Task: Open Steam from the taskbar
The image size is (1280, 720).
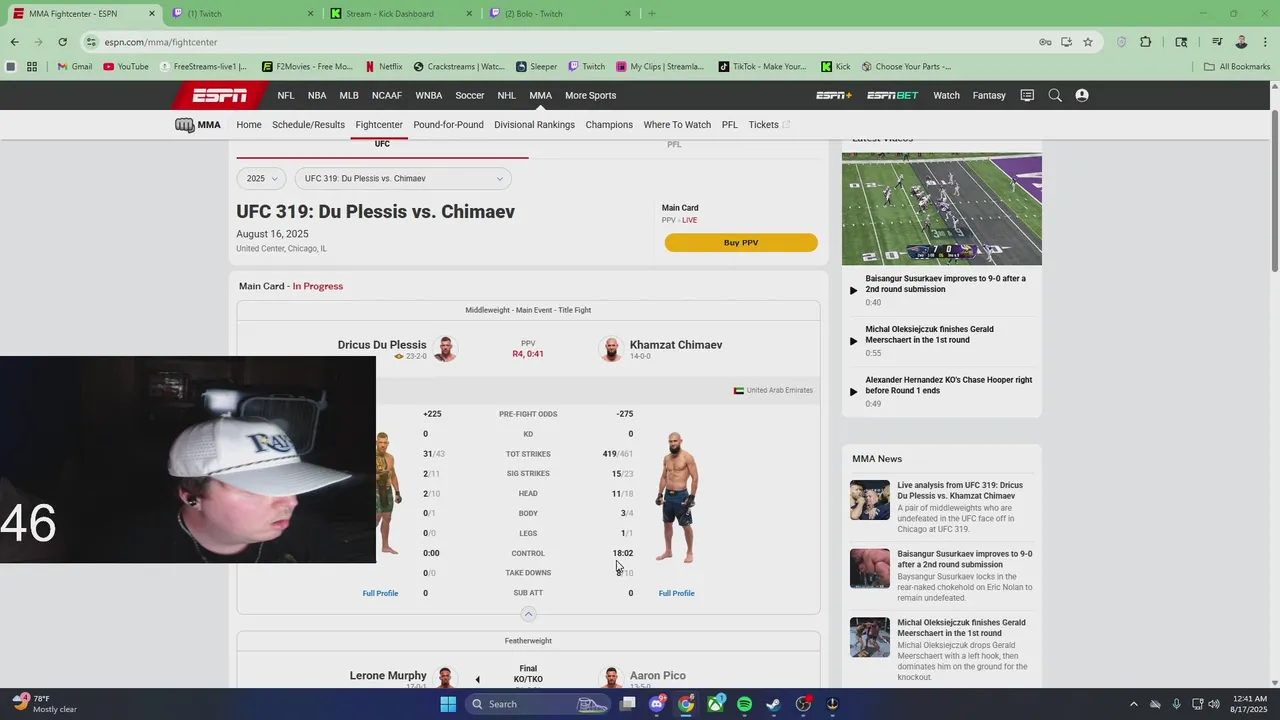Action: click(x=773, y=704)
